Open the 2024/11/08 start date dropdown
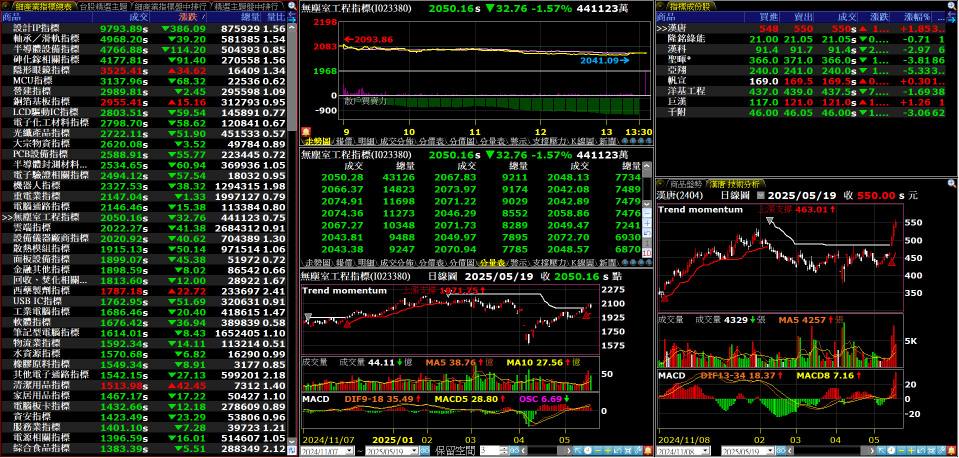Screen dimensions: 959x458 coord(705,451)
